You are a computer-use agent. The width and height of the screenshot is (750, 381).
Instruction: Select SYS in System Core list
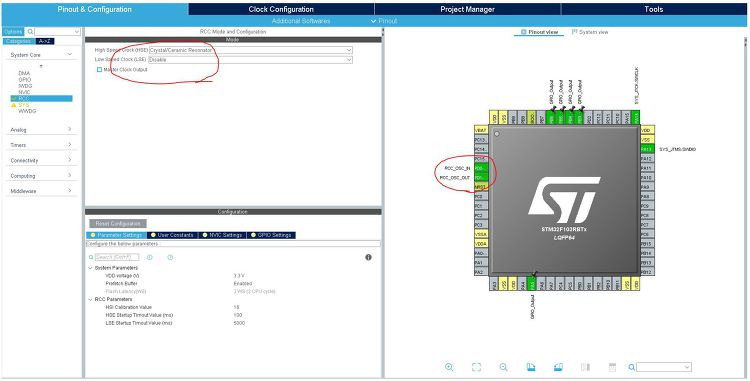pos(24,105)
